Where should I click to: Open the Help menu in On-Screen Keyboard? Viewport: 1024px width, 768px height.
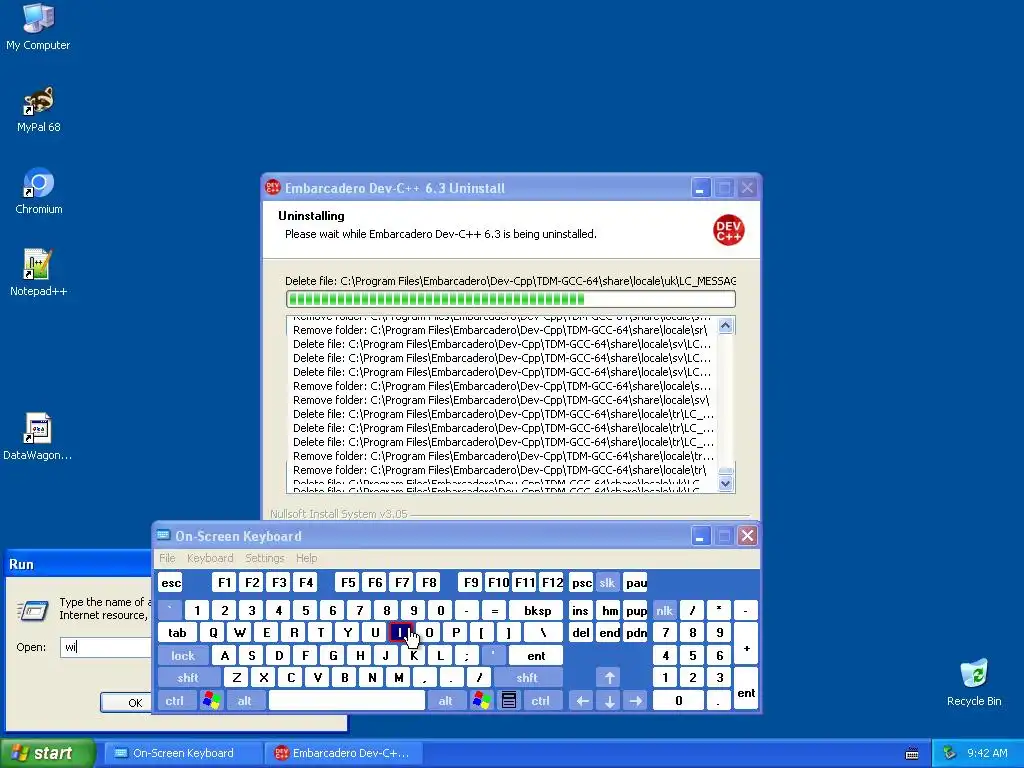306,558
